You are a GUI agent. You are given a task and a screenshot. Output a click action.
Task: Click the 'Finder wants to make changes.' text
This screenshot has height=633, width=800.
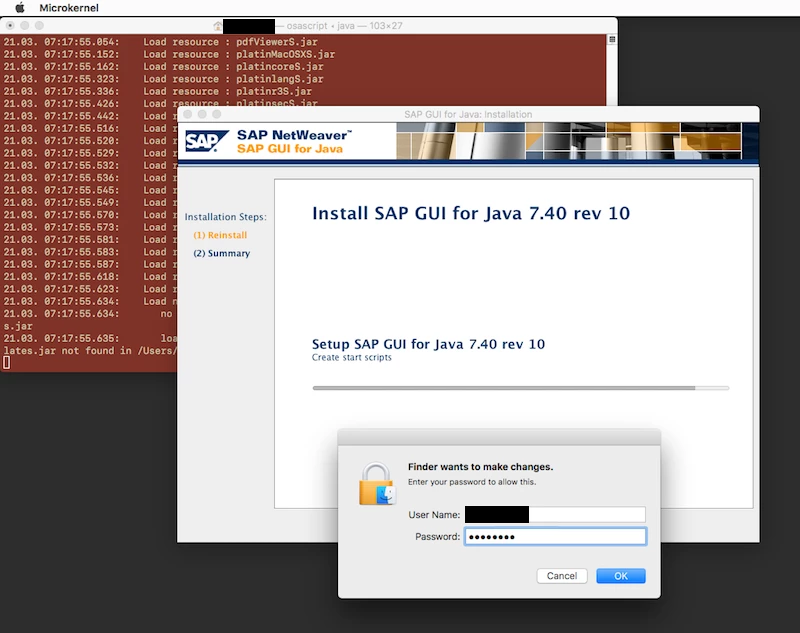pyautogui.click(x=480, y=467)
